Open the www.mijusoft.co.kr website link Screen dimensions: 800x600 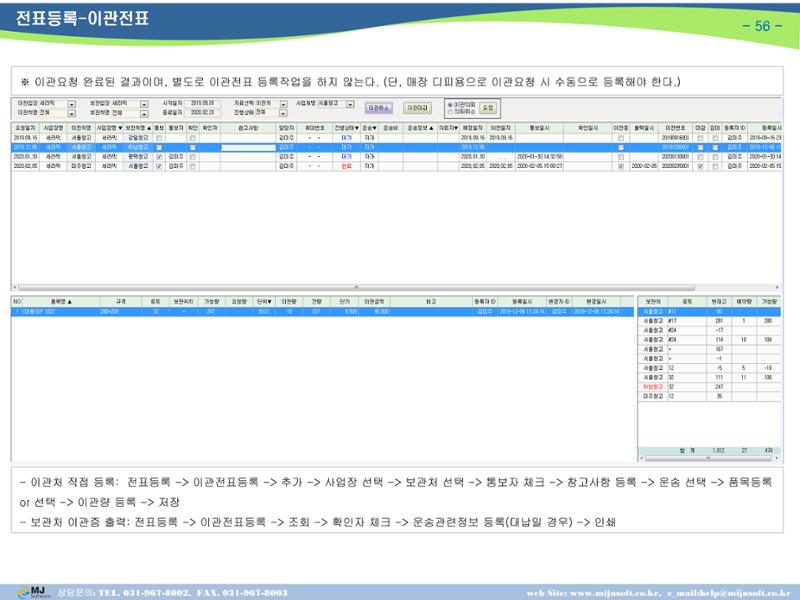click(x=615, y=593)
